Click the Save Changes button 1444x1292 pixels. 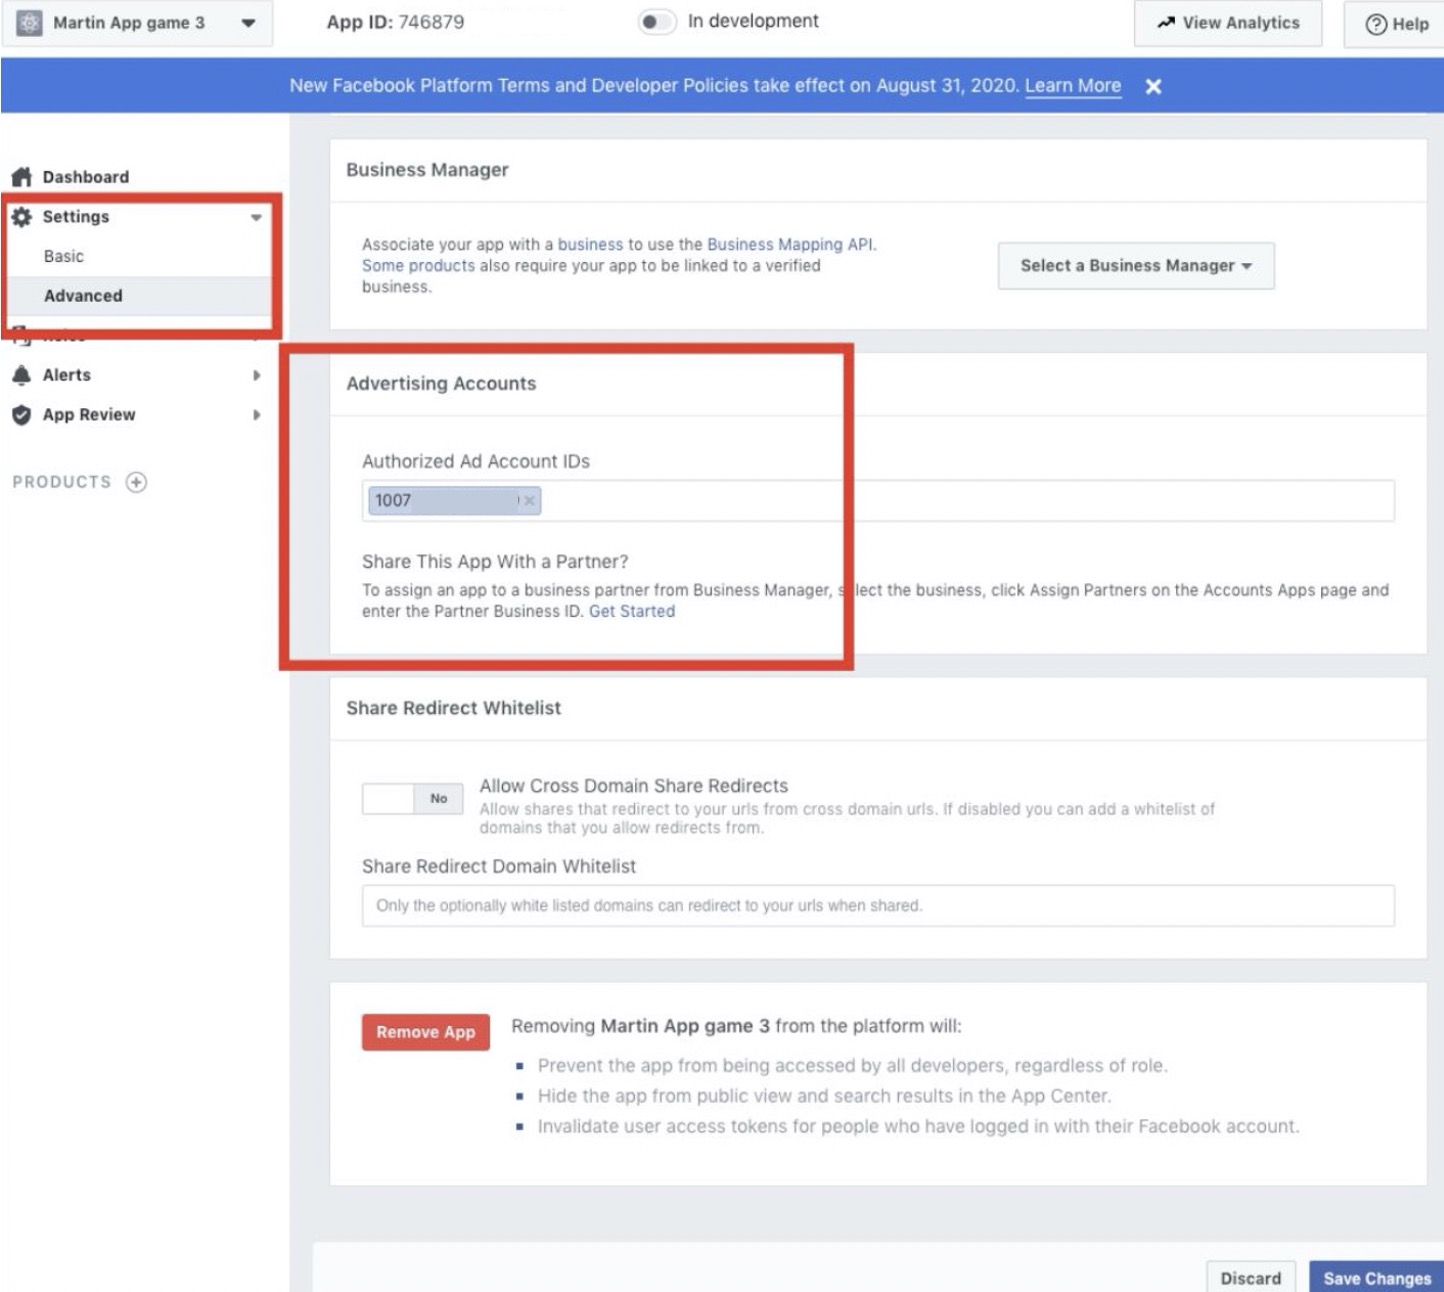coord(1376,1278)
